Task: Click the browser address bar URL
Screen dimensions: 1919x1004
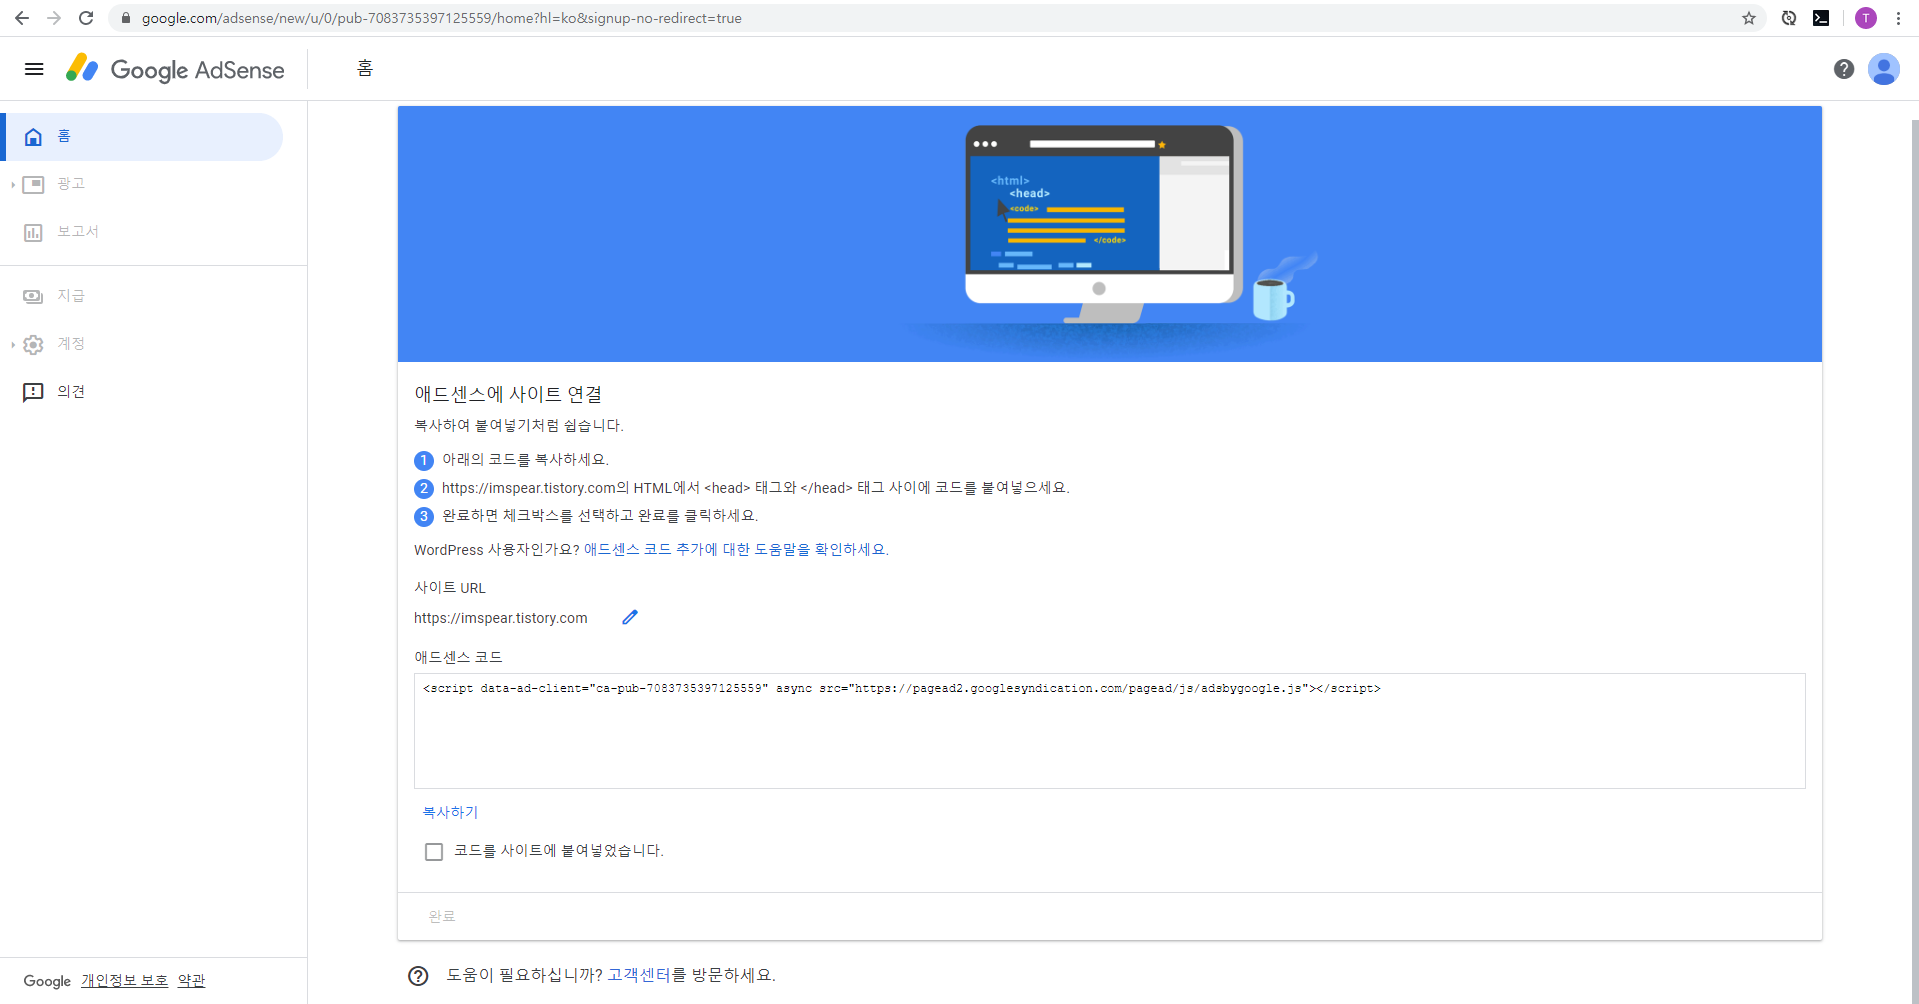Action: tap(441, 18)
